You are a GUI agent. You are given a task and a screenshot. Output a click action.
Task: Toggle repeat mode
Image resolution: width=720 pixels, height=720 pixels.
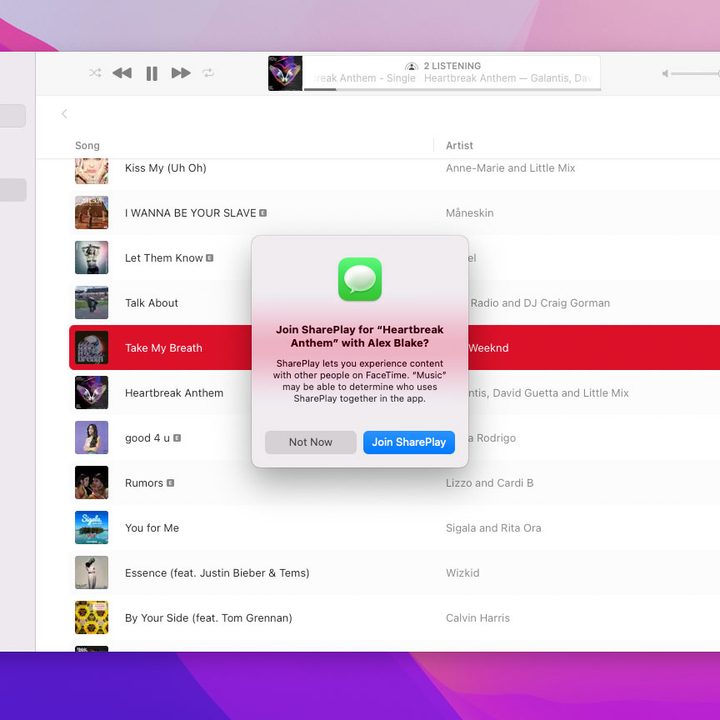208,73
